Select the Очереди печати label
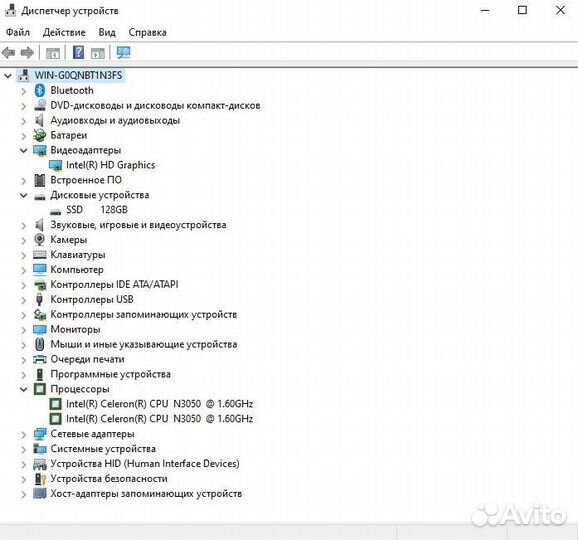This screenshot has height=540, width=578. (87, 359)
